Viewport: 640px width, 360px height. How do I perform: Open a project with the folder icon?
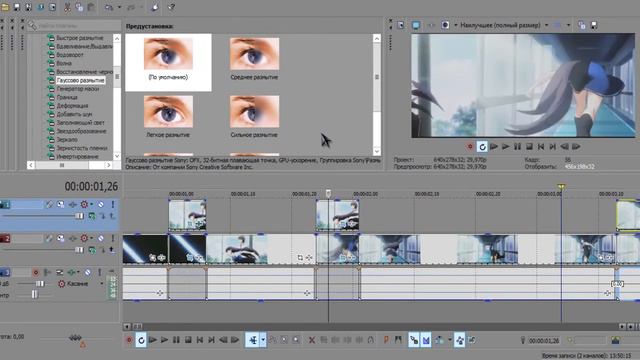point(5,7)
